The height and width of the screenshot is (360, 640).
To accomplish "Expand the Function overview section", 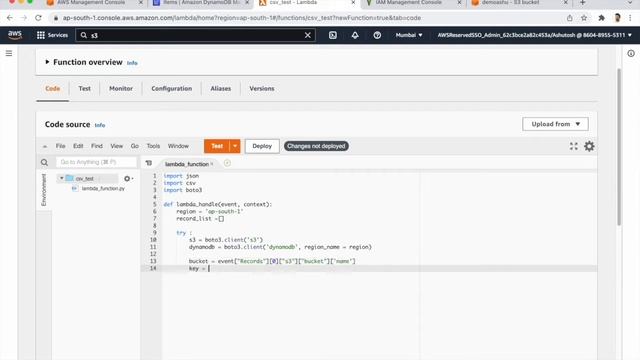I will [47, 62].
